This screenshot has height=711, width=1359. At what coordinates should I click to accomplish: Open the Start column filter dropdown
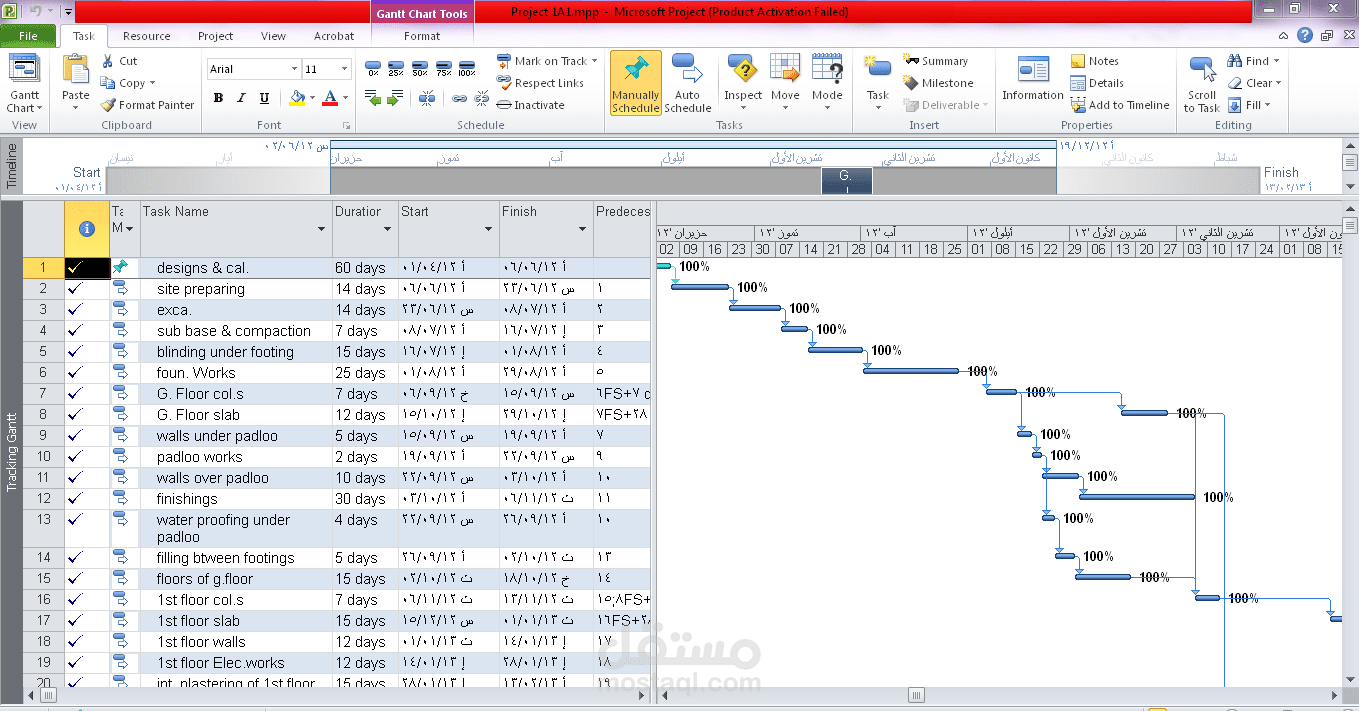489,229
